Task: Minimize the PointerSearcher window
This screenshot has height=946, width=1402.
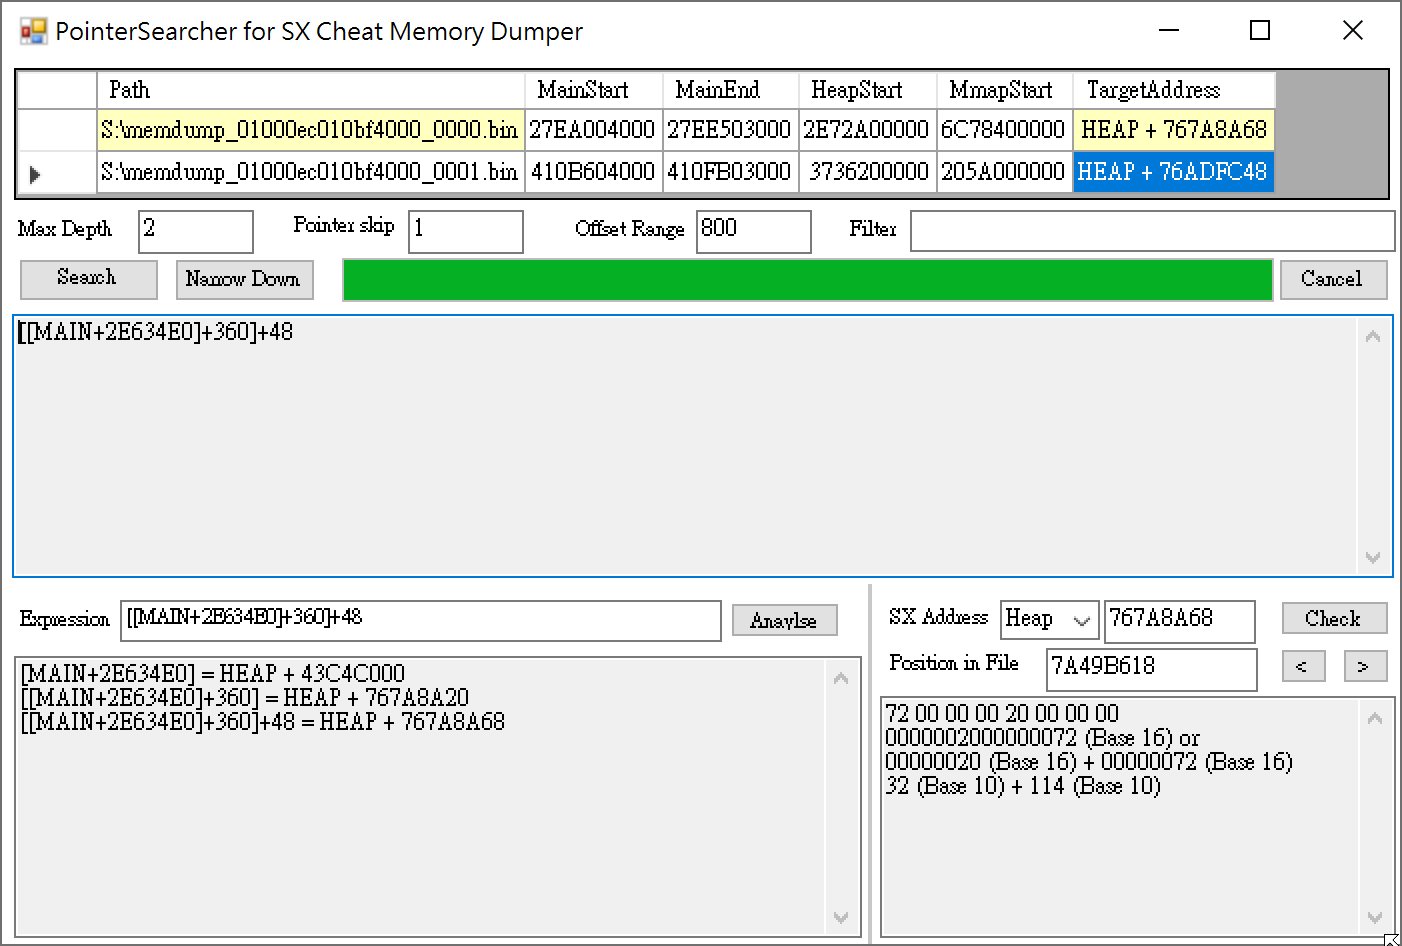Action: click(1169, 31)
